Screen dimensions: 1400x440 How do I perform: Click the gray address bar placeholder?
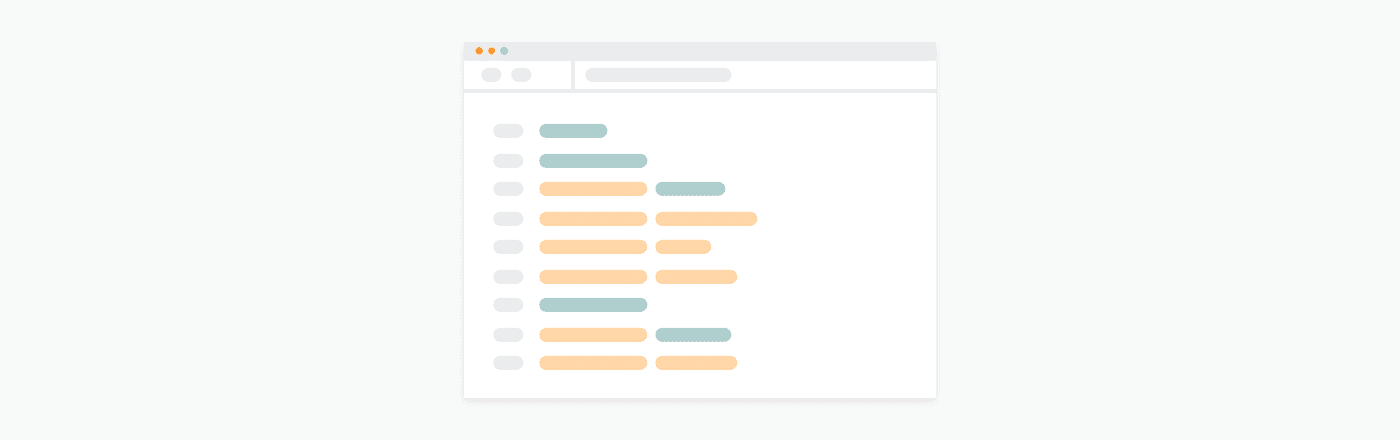tap(658, 75)
